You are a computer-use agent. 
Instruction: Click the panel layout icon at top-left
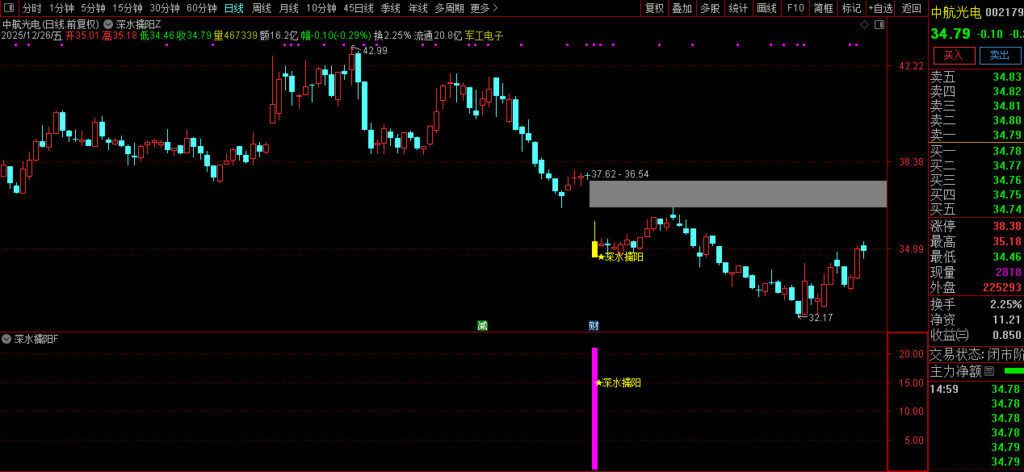[x=8, y=8]
